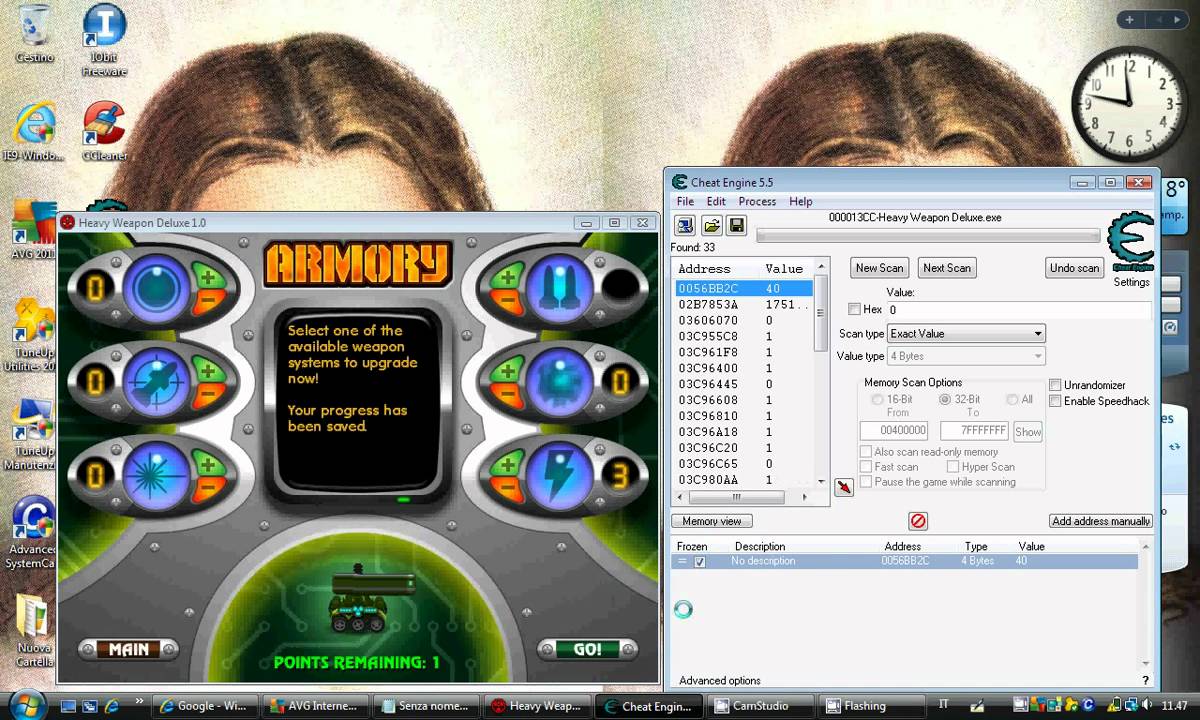This screenshot has height=720, width=1200.
Task: Switch to the Google taskbar window
Action: click(x=205, y=705)
